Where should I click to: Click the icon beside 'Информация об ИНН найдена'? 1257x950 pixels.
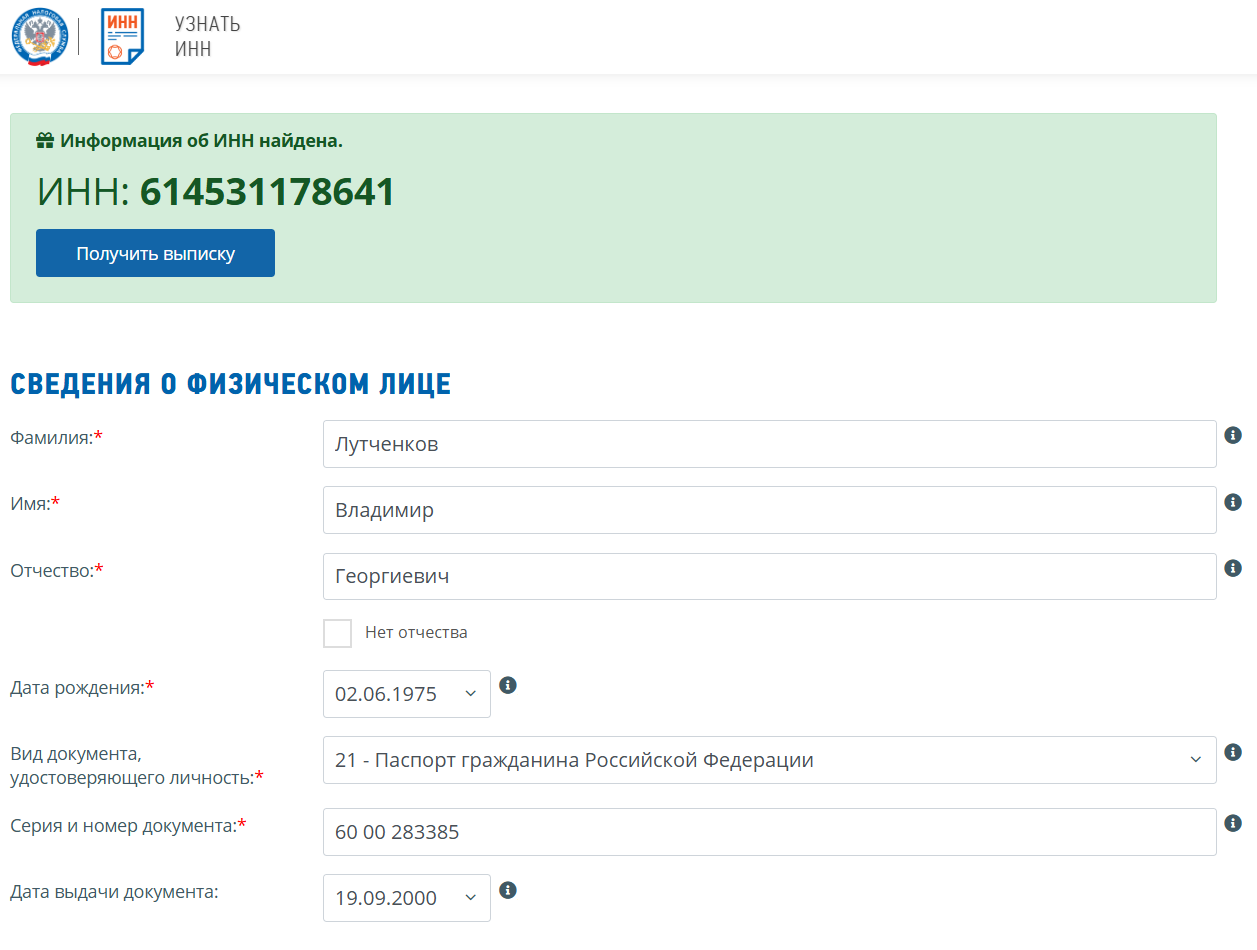[x=45, y=140]
